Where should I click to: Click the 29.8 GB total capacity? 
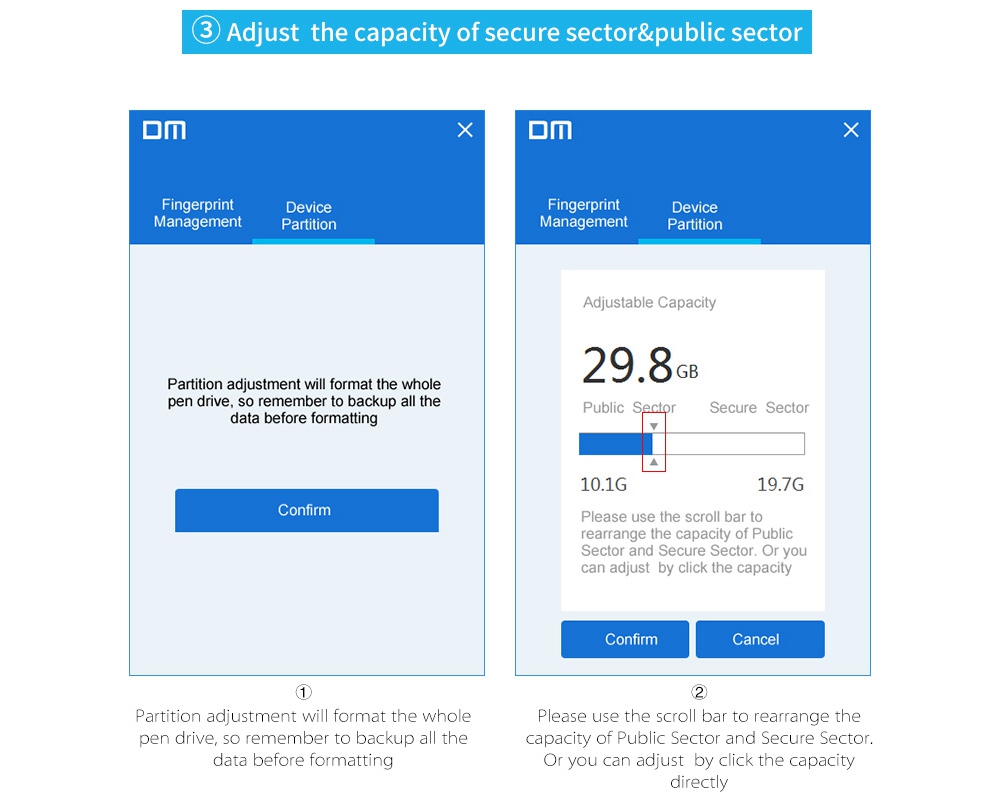640,365
